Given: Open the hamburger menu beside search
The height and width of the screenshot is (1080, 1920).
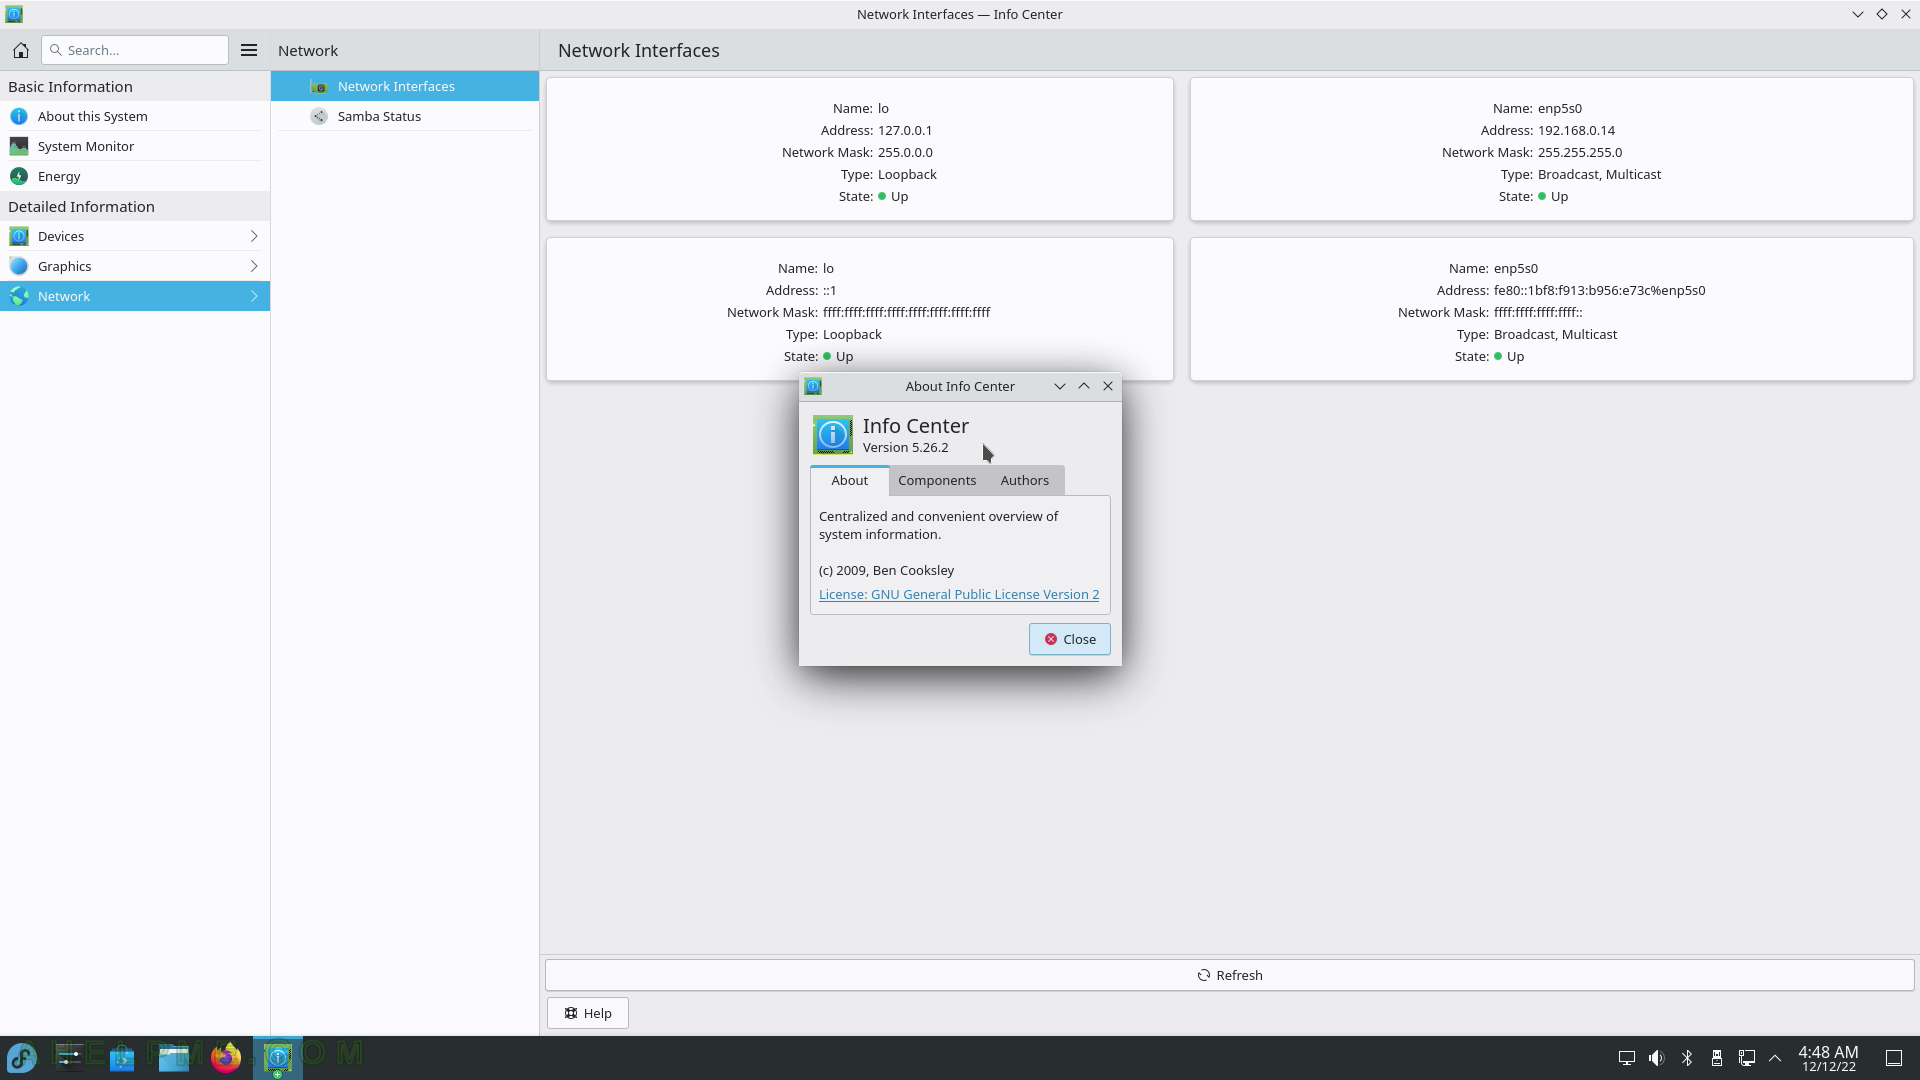Looking at the screenshot, I should click(x=249, y=50).
